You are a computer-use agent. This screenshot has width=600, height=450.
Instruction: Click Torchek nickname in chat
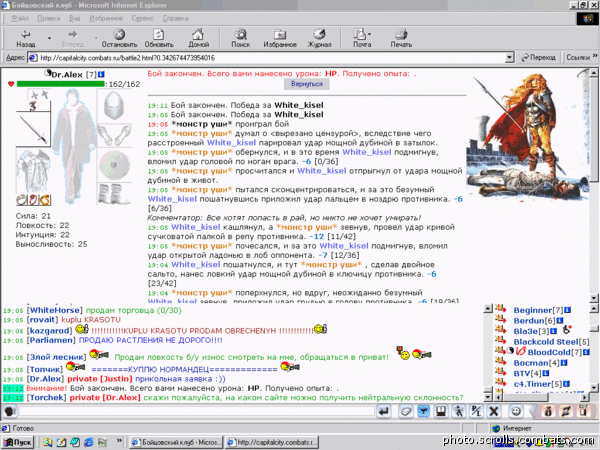45,398
